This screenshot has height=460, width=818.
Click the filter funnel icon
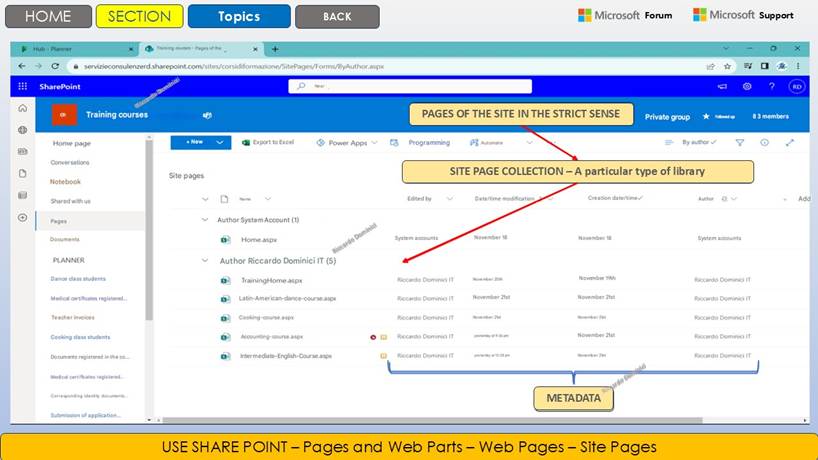(740, 143)
